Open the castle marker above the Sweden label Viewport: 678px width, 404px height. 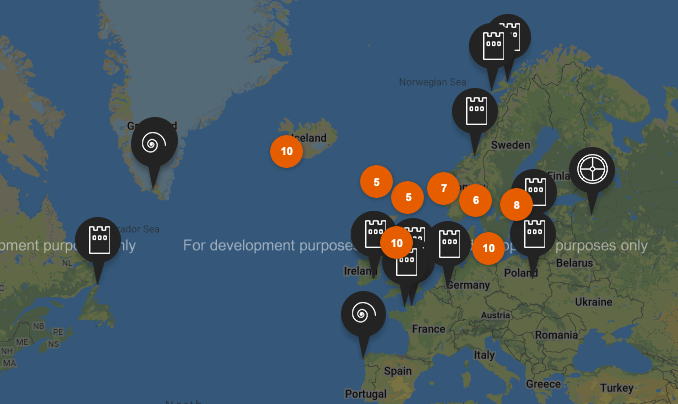(475, 111)
